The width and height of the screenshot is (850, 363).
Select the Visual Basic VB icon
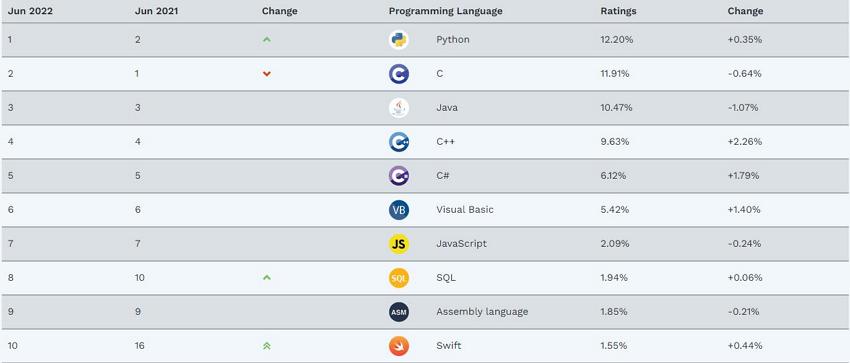tap(398, 210)
